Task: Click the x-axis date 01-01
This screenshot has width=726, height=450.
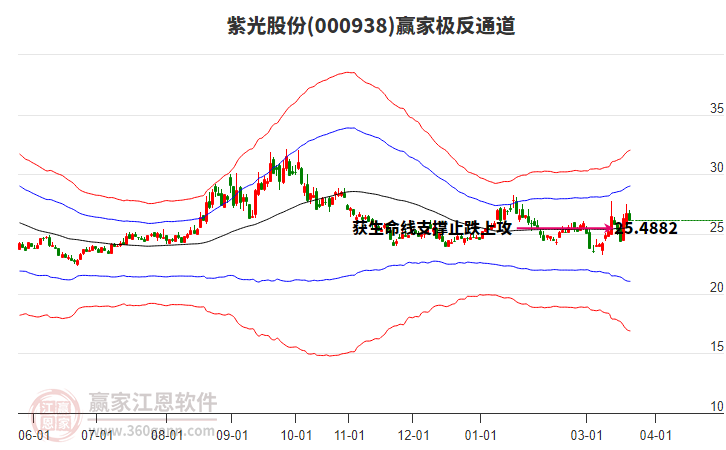Action: pyautogui.click(x=481, y=435)
